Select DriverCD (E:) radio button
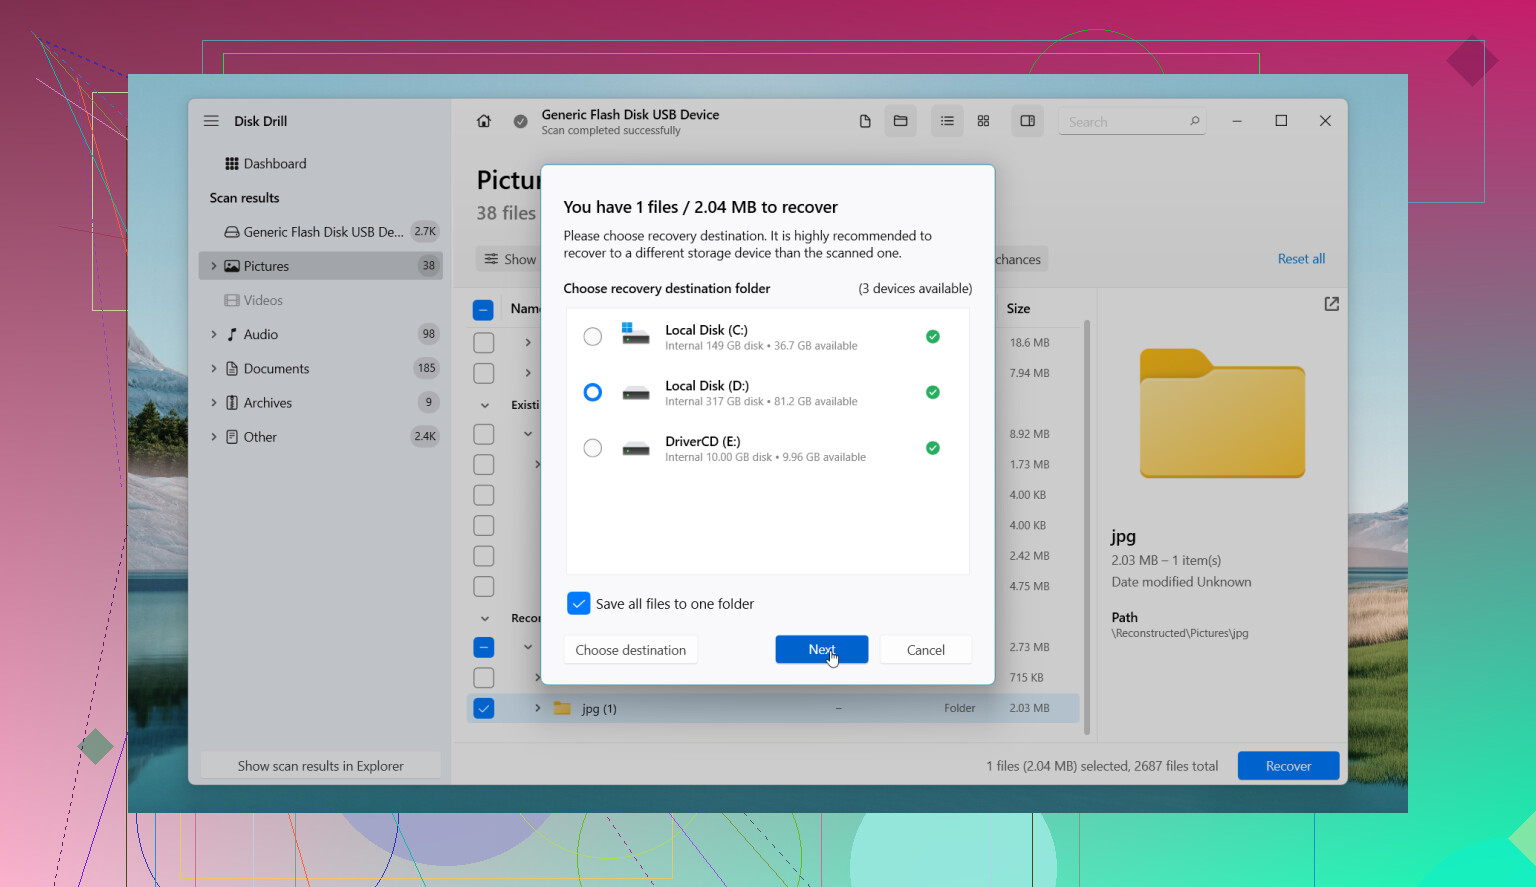 [593, 448]
